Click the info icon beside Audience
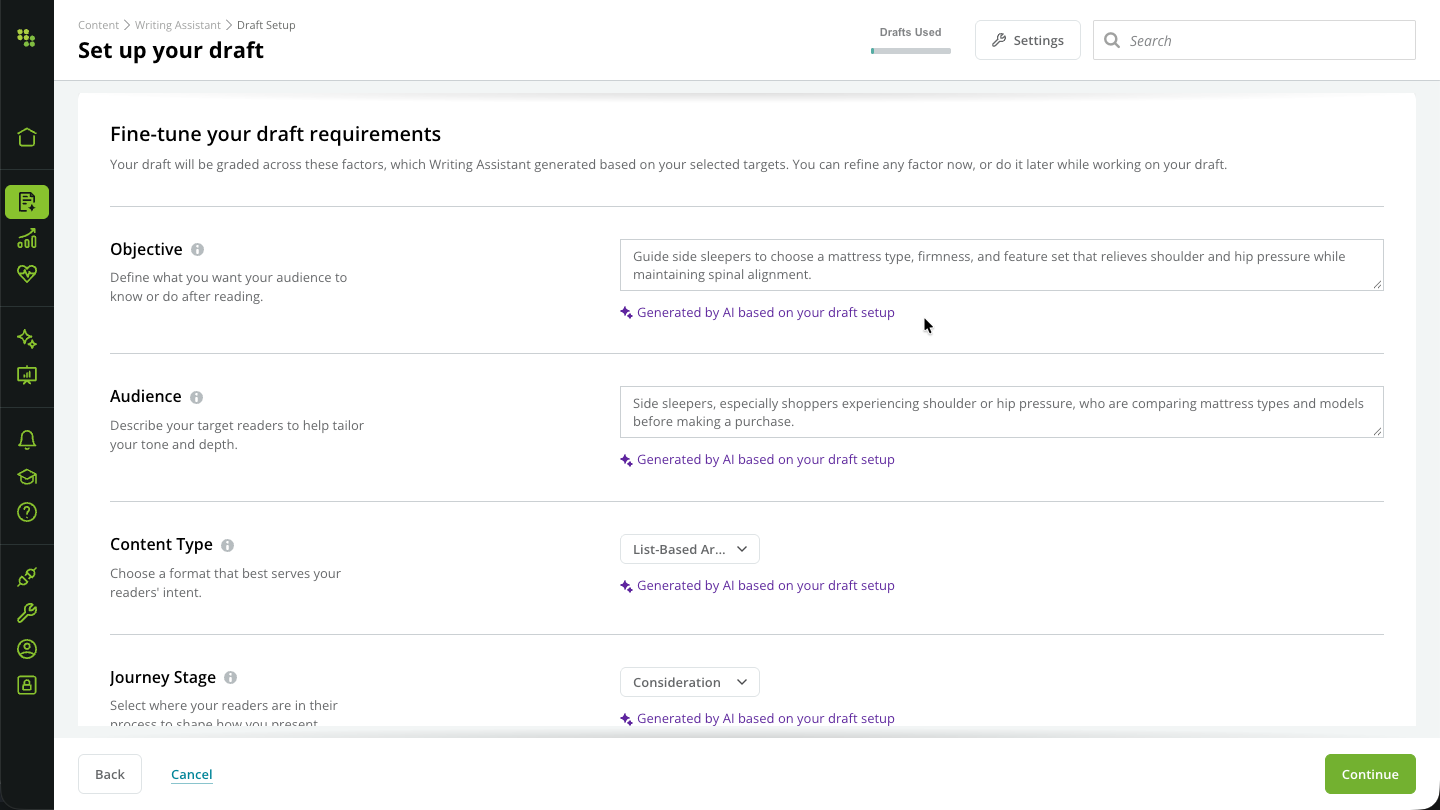Screen dimensions: 1440x810 (196, 397)
